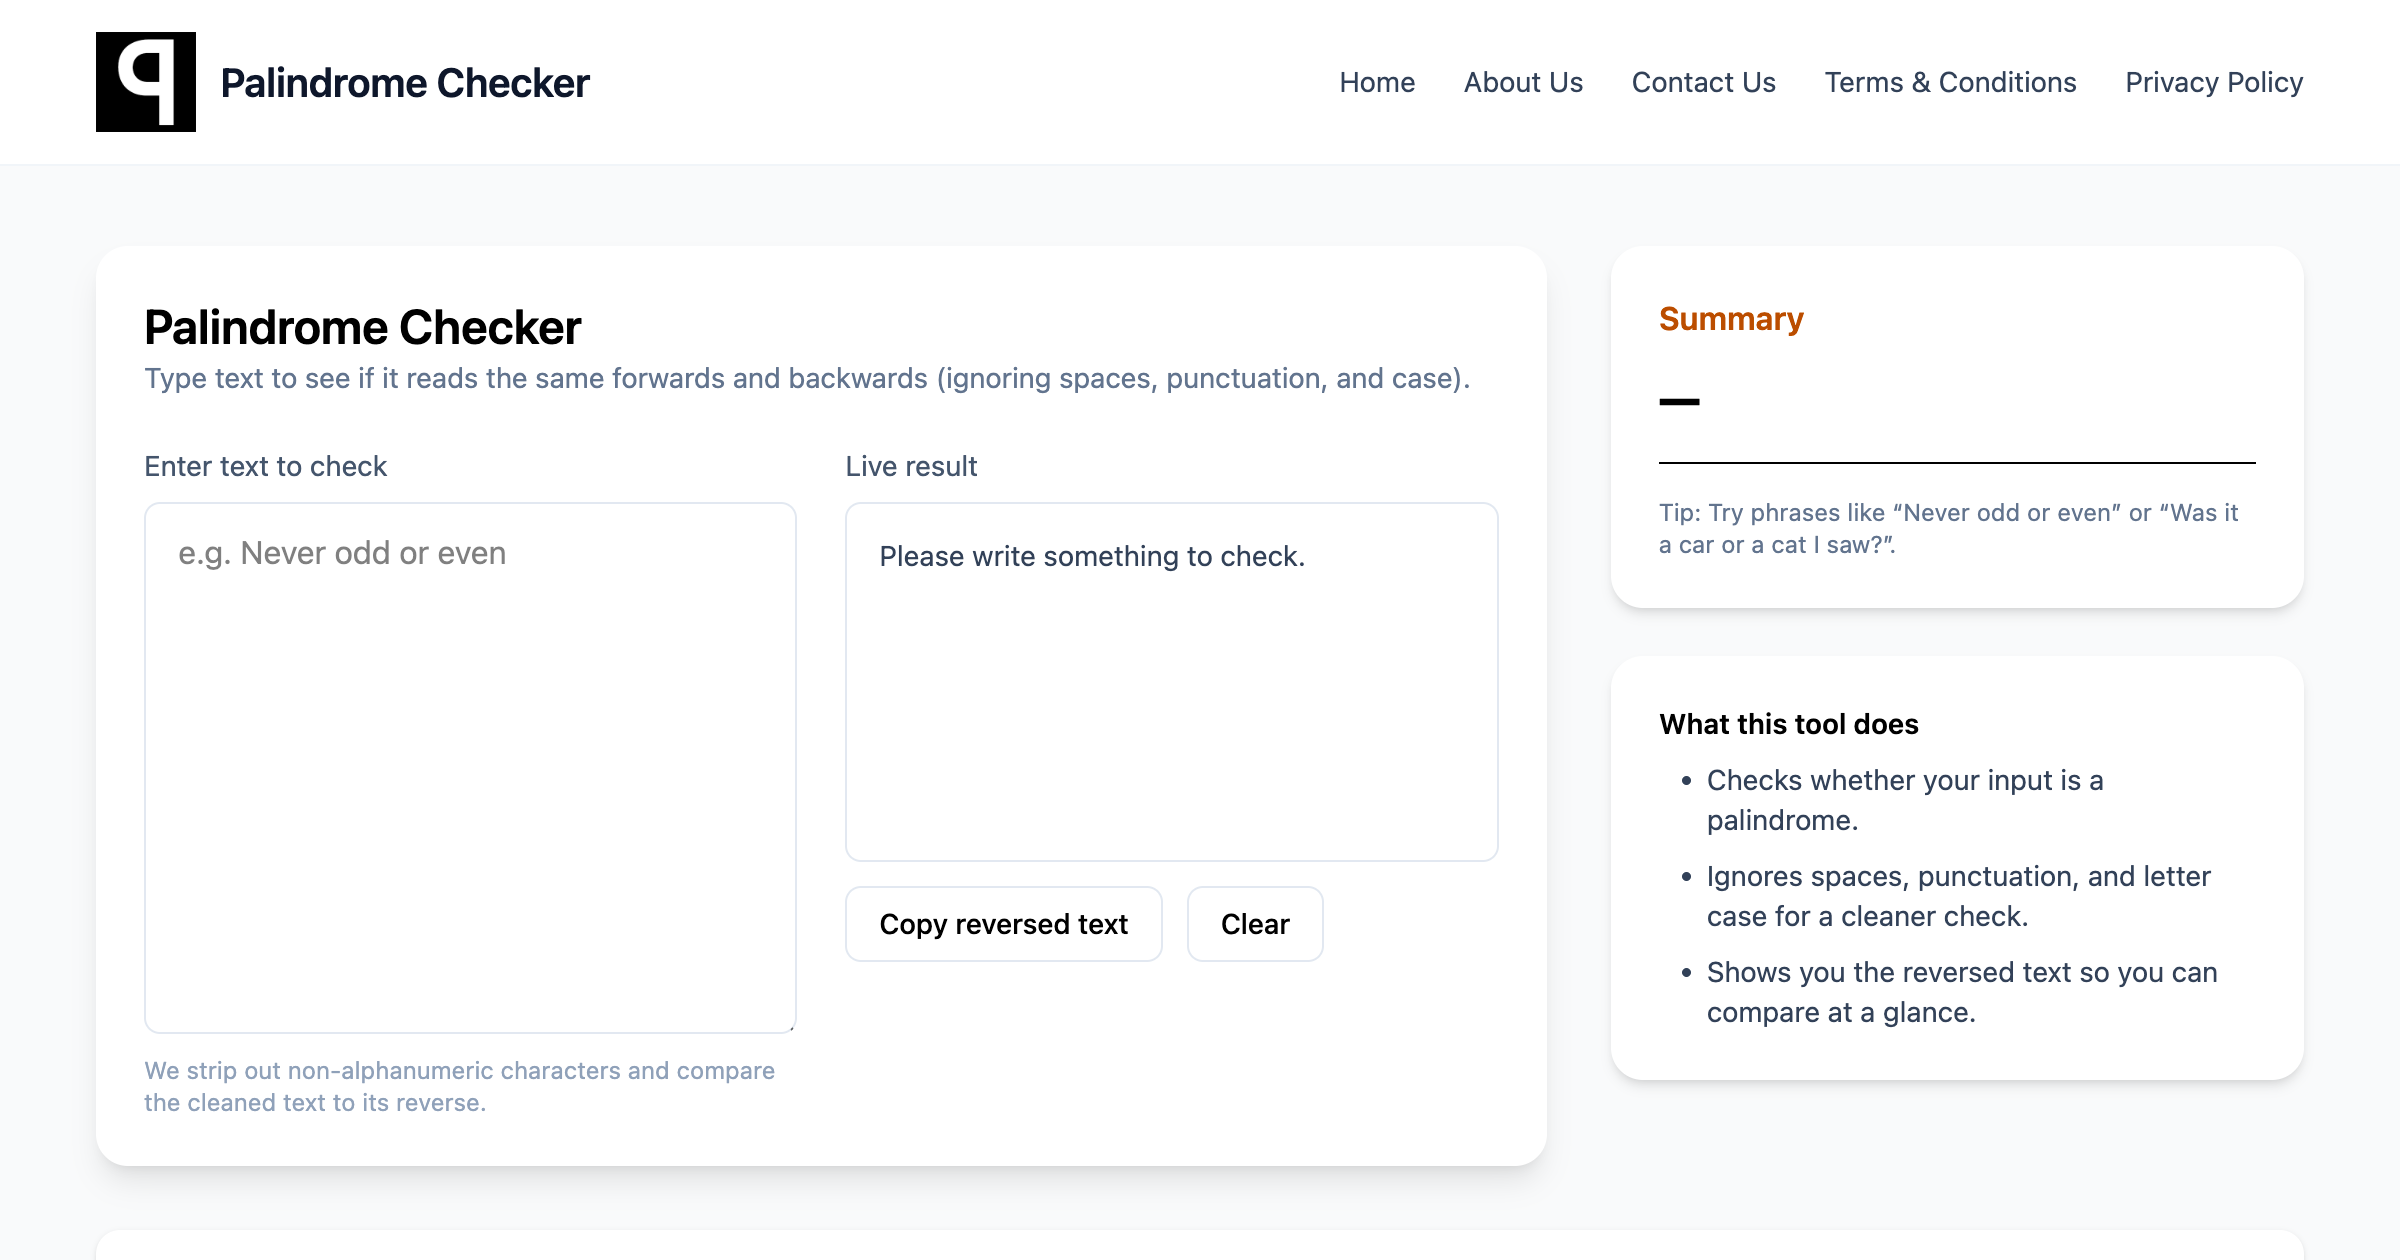This screenshot has height=1260, width=2400.
Task: Click the textarea resize handle corner
Action: [791, 1027]
